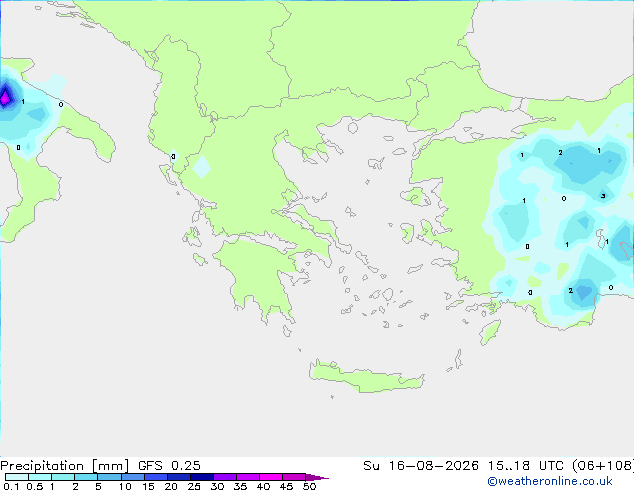
Task: Open the weatheronline.co.uk link
Action: (x=550, y=481)
